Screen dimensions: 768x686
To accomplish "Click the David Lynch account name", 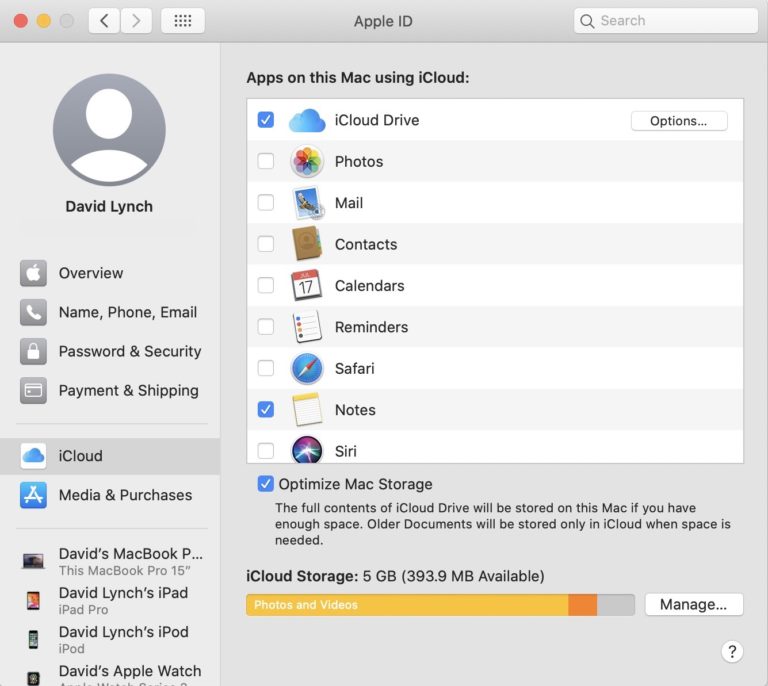I will click(109, 206).
